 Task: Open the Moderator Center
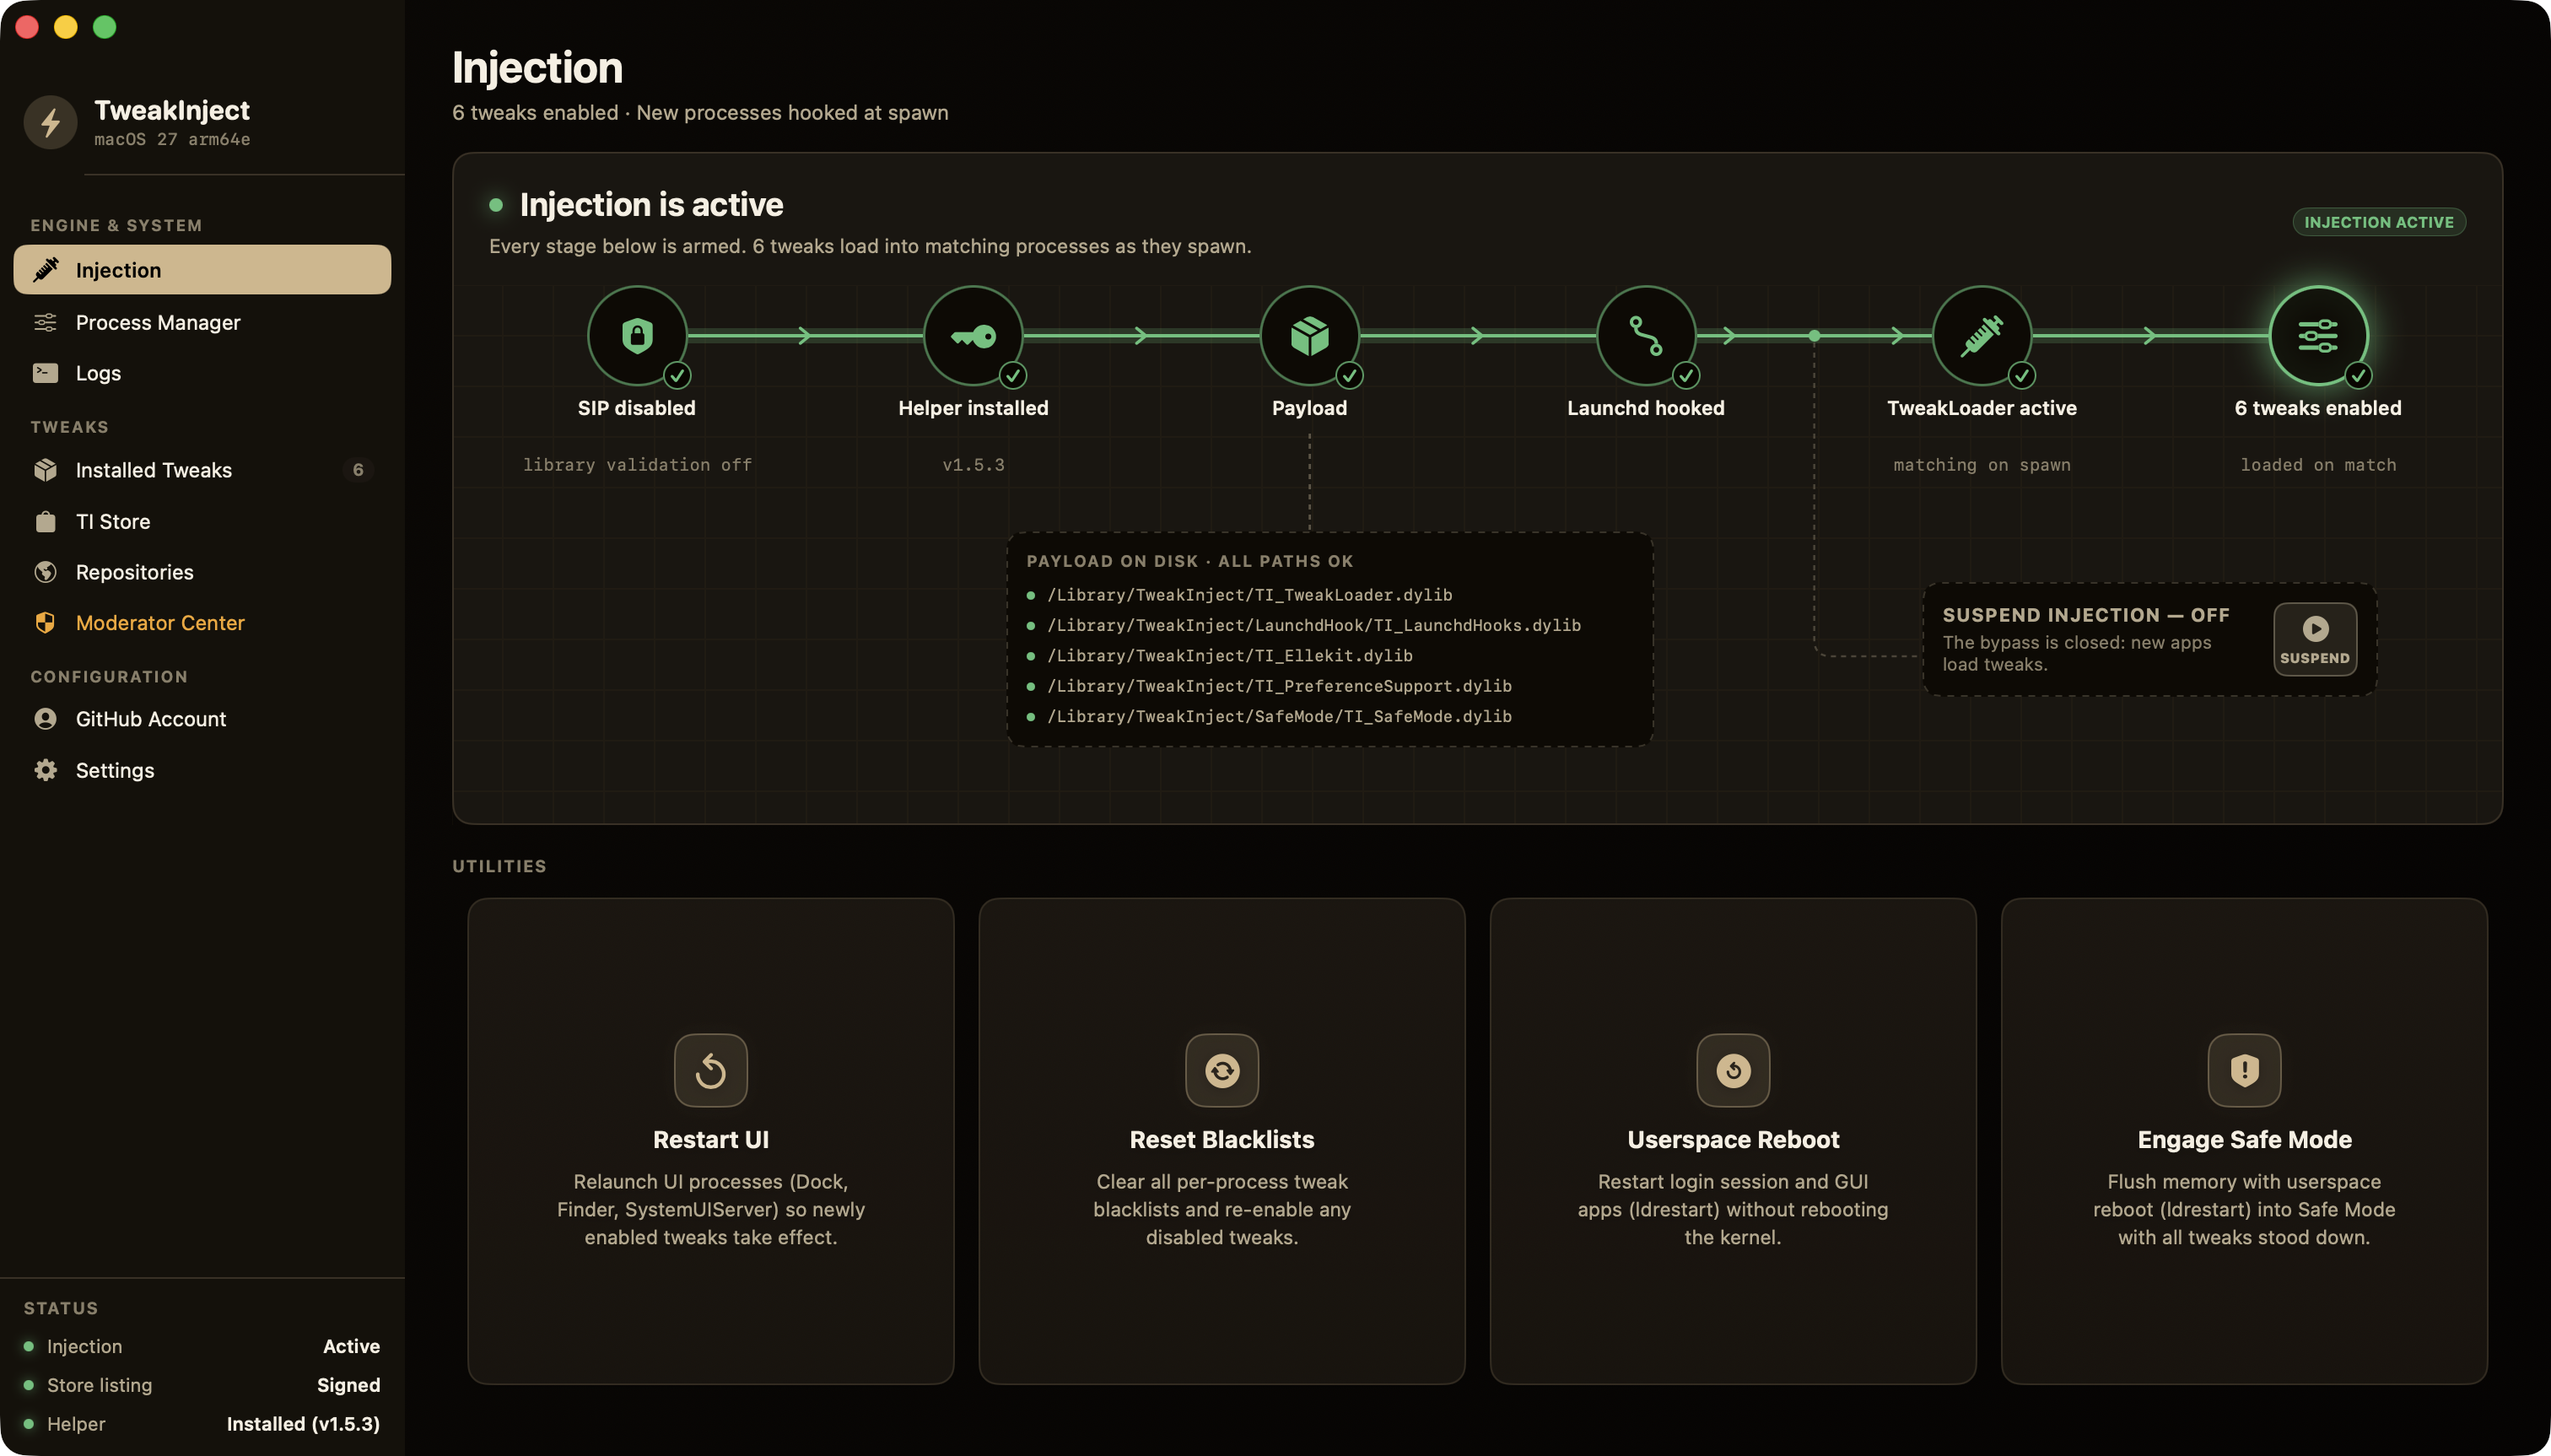click(x=202, y=623)
